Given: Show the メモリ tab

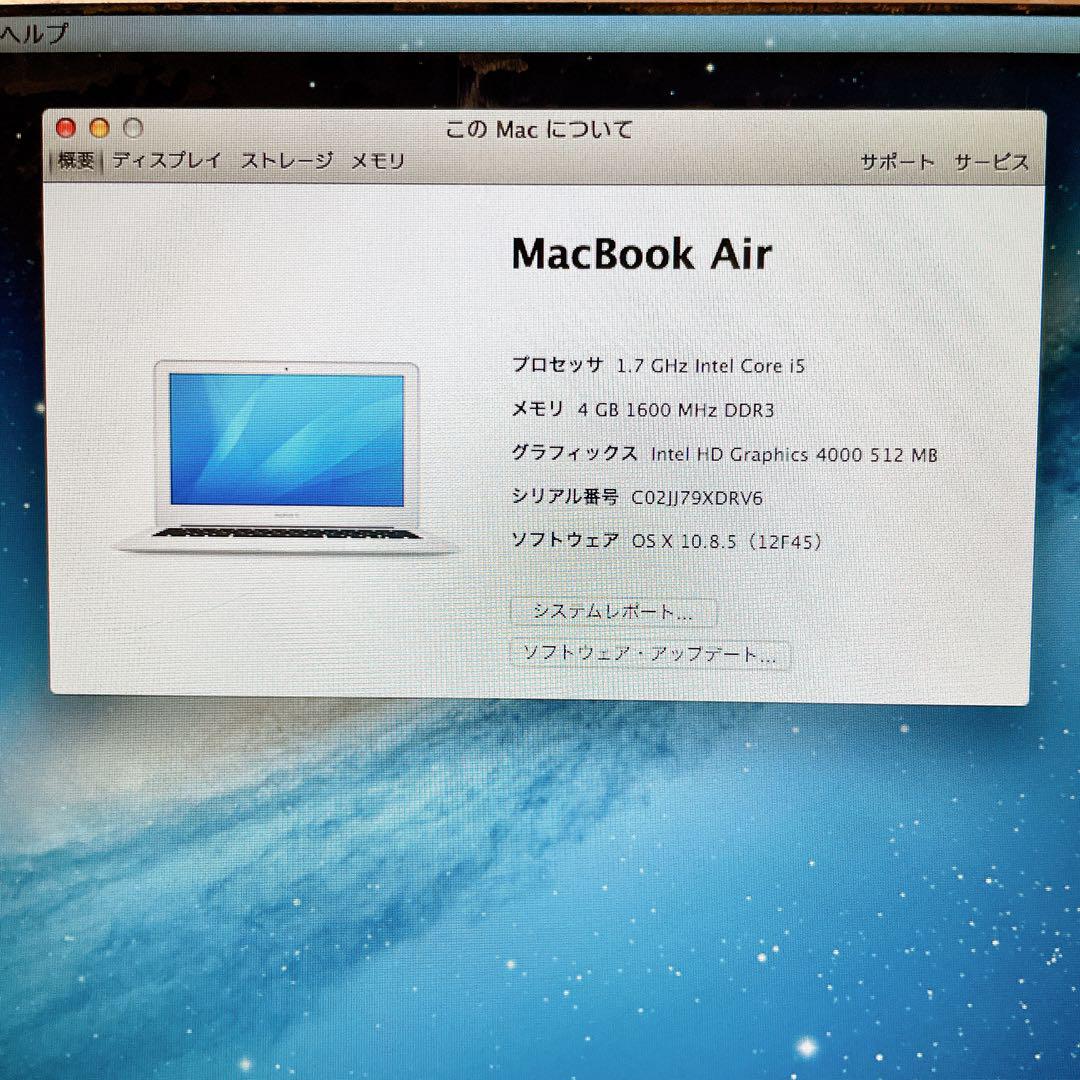Looking at the screenshot, I should tap(378, 161).
